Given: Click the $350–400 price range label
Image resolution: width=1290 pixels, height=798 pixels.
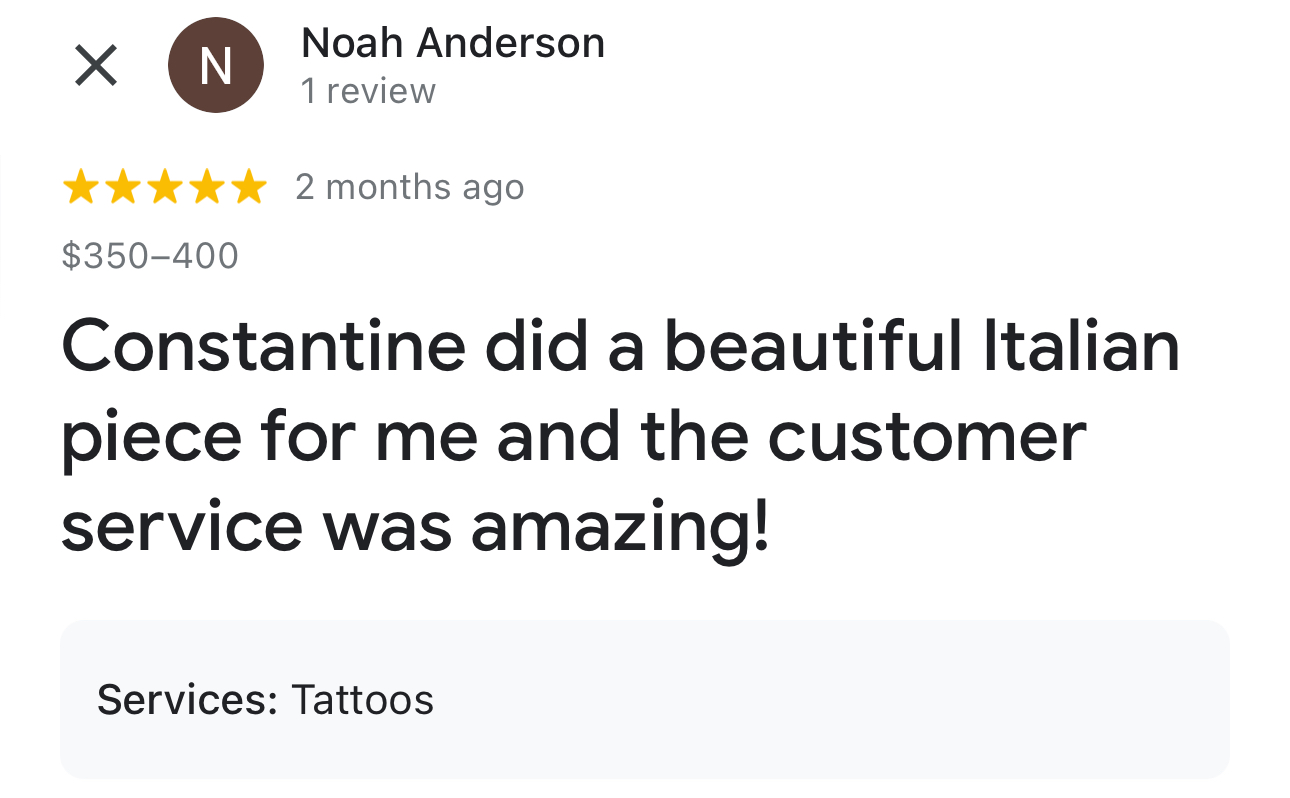Looking at the screenshot, I should coord(150,256).
